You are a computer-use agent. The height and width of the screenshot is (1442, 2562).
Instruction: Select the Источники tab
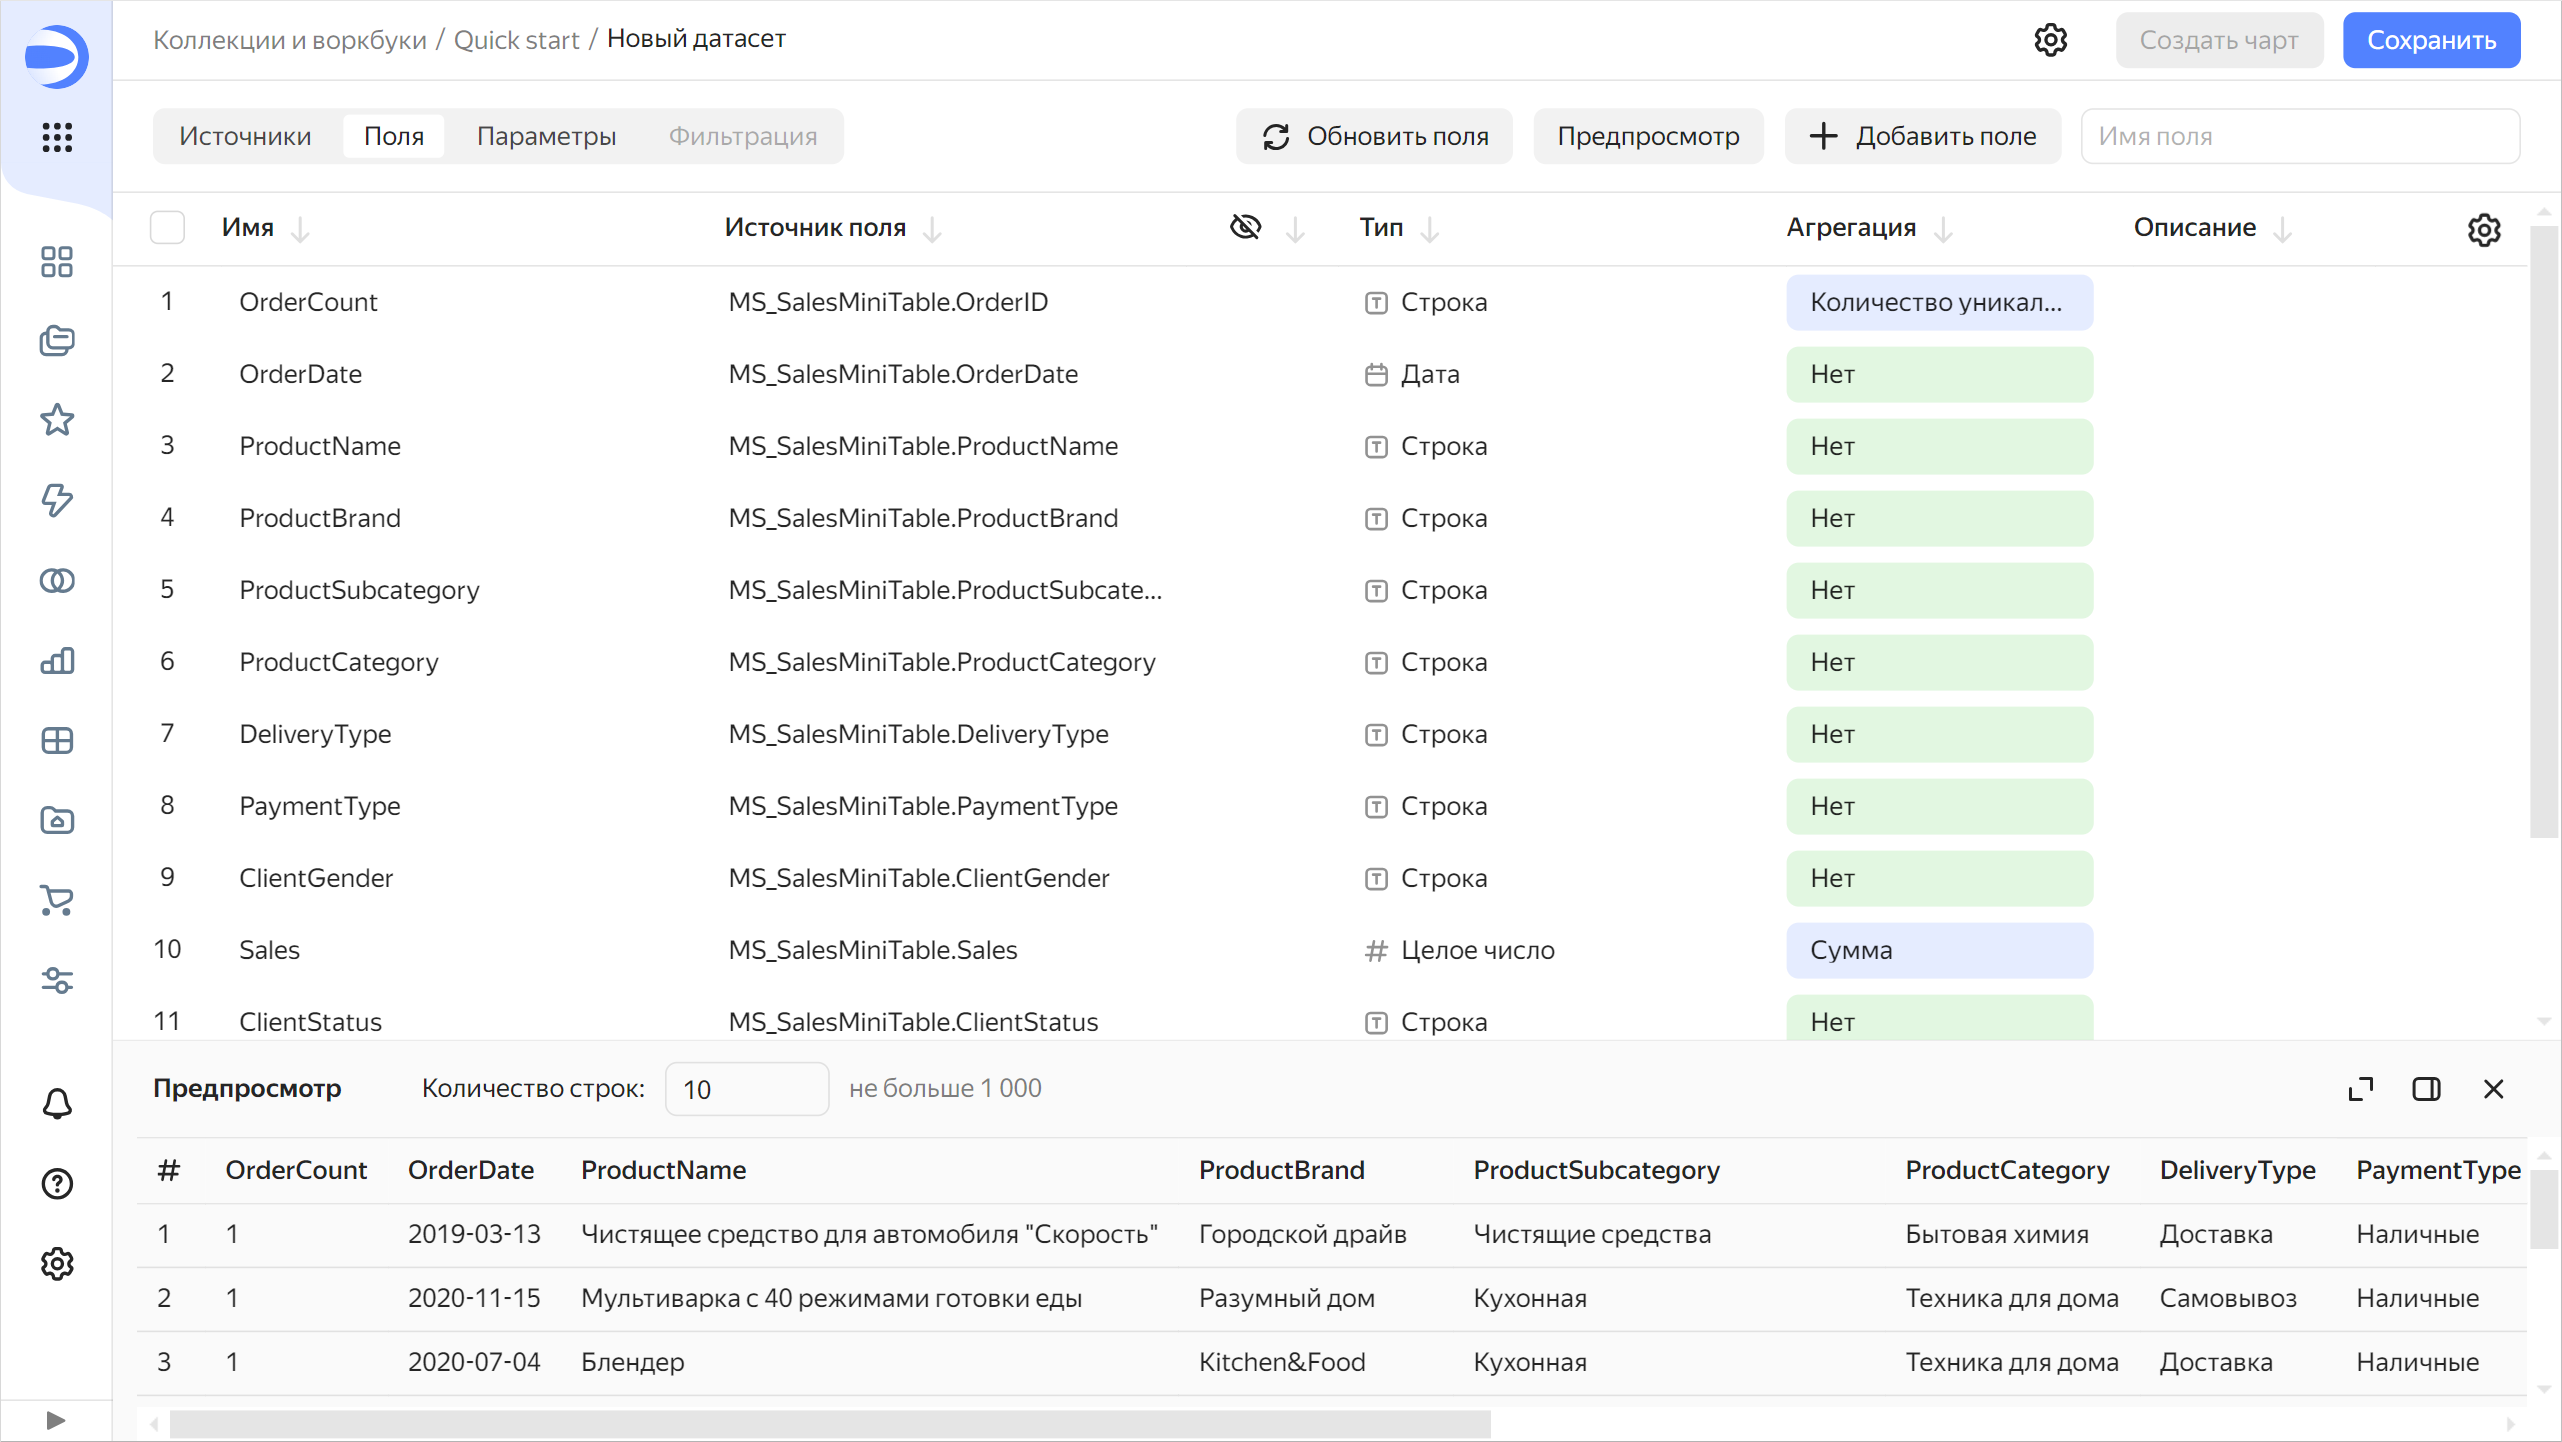(x=245, y=136)
